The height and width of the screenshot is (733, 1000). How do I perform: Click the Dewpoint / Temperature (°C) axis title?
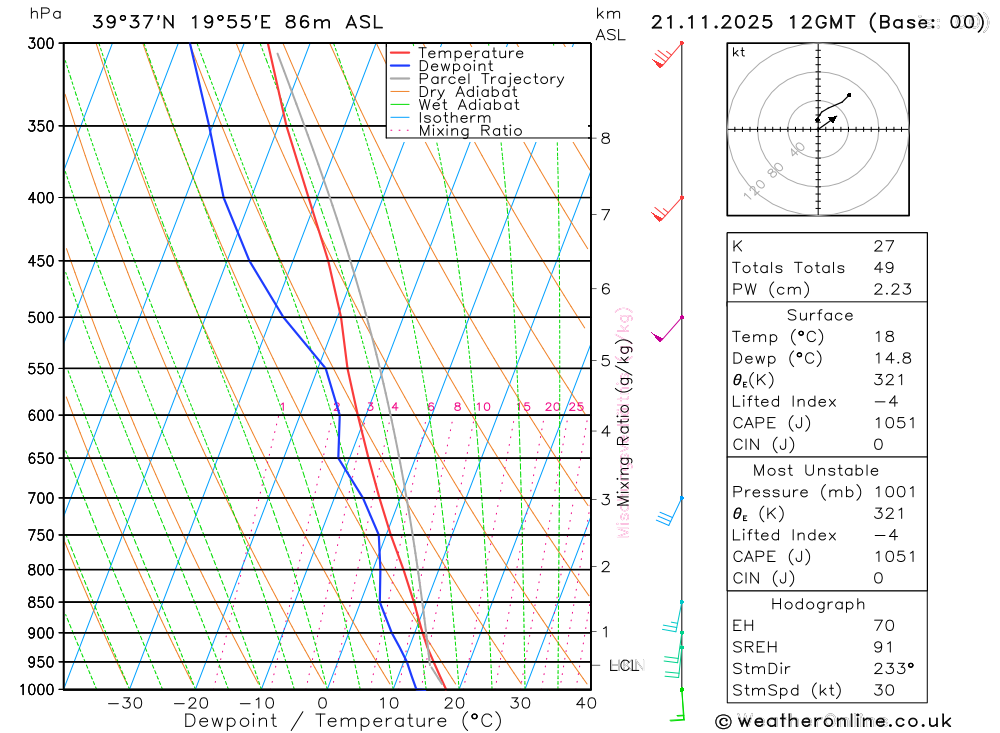pos(343,722)
